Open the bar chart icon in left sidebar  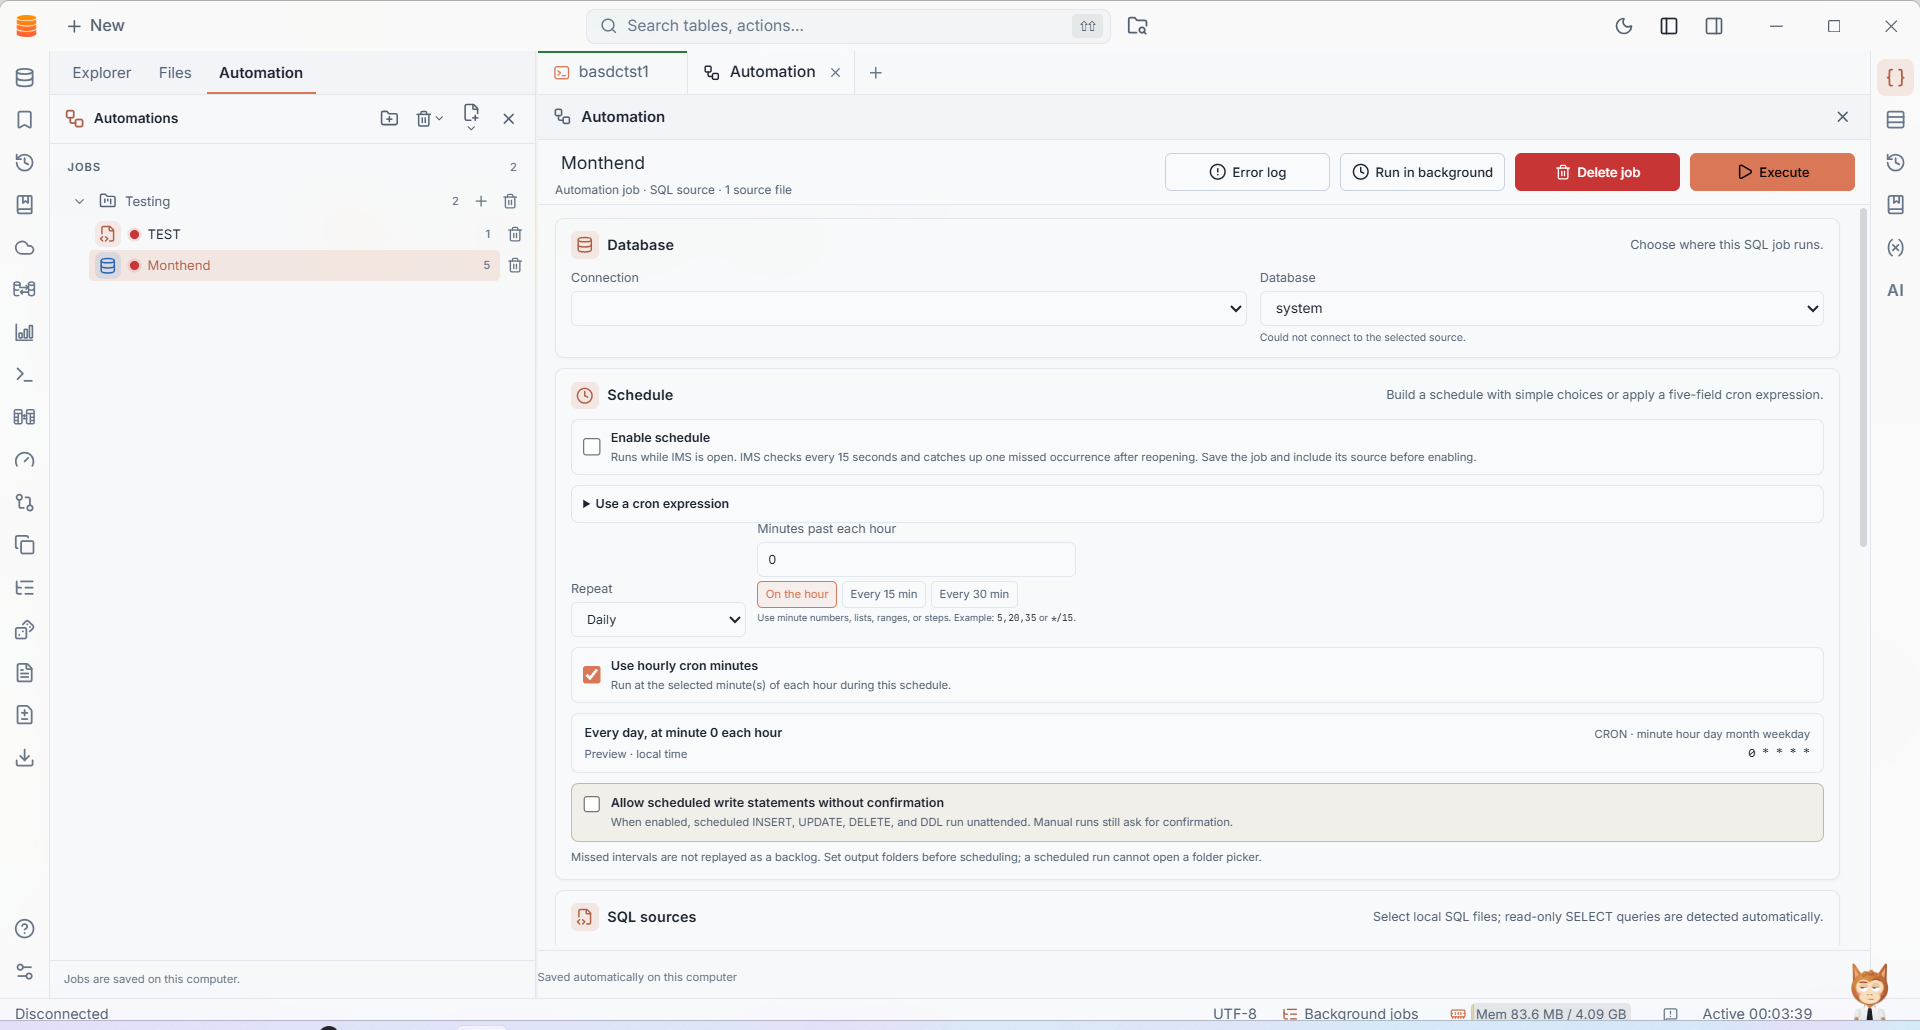25,332
